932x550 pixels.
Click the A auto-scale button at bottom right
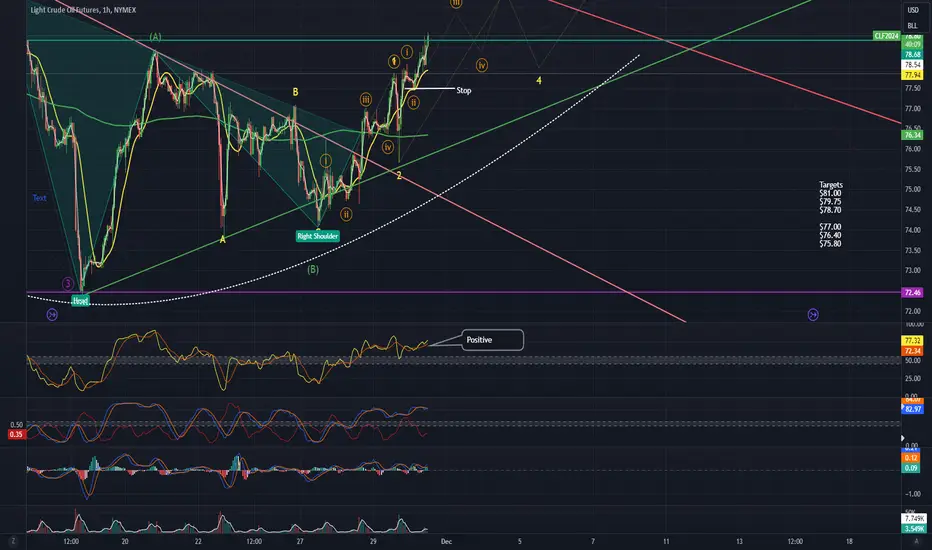(x=916, y=541)
